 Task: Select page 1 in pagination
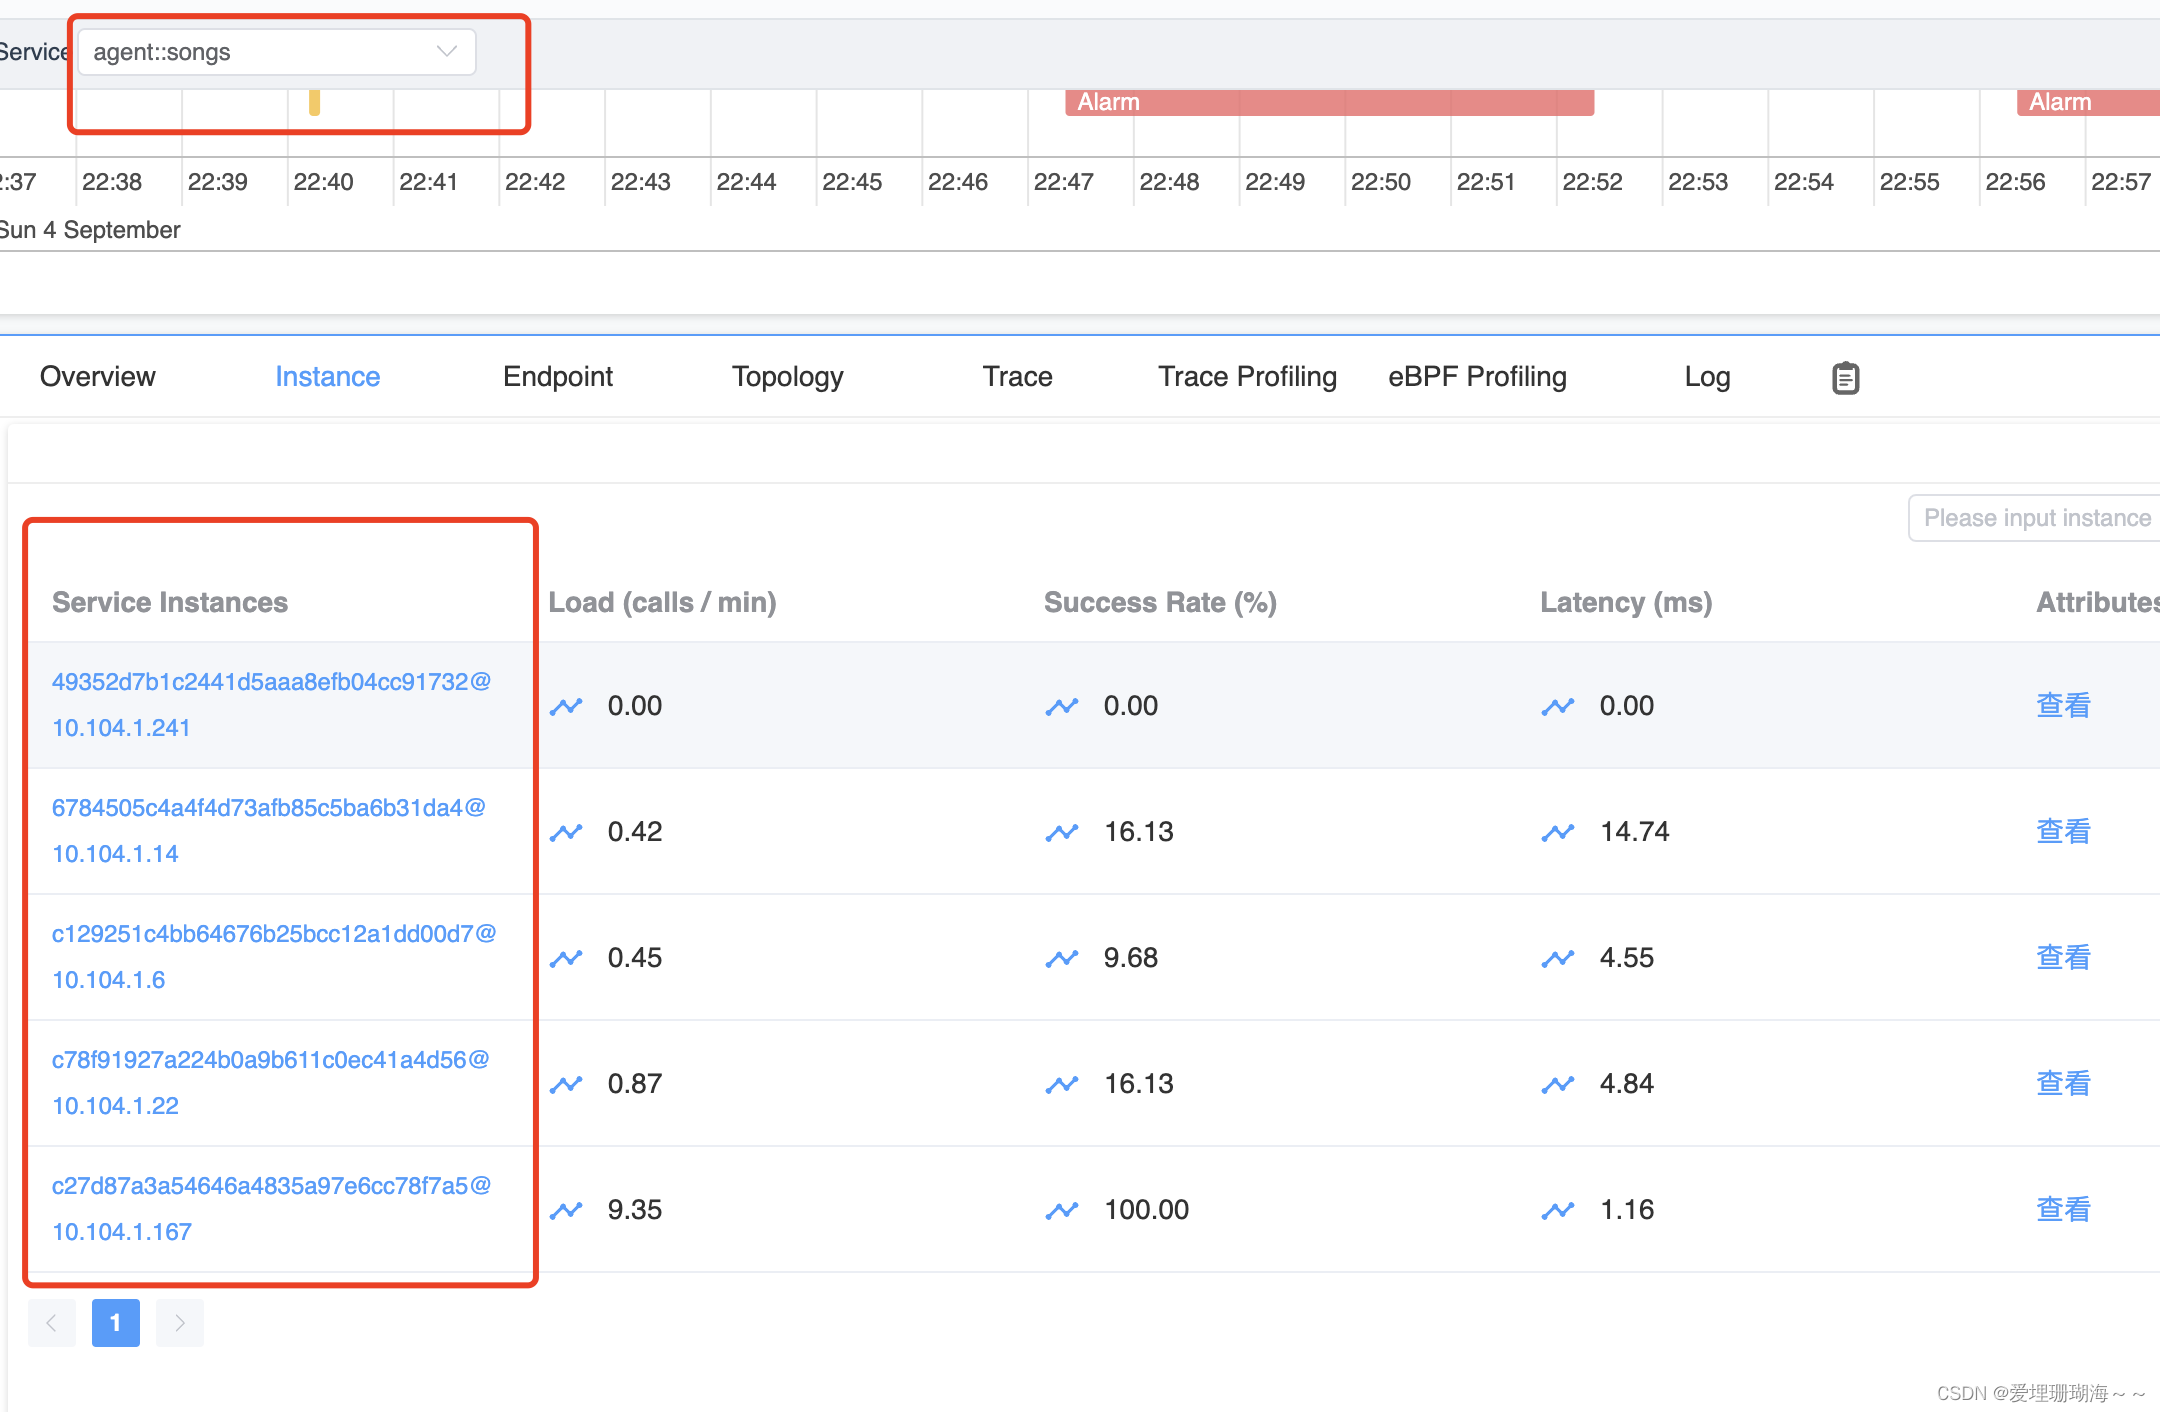tap(116, 1323)
